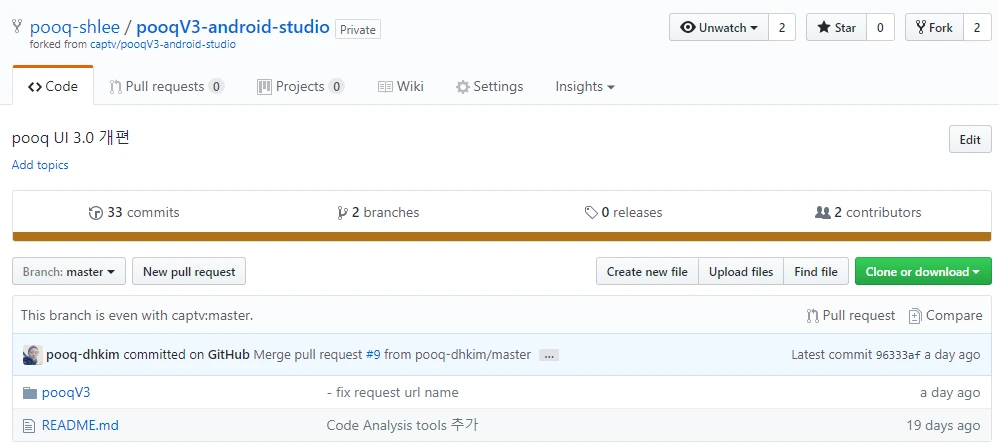Click the pooq-dhkim committer avatar
The width and height of the screenshot is (999, 447).
[x=32, y=355]
